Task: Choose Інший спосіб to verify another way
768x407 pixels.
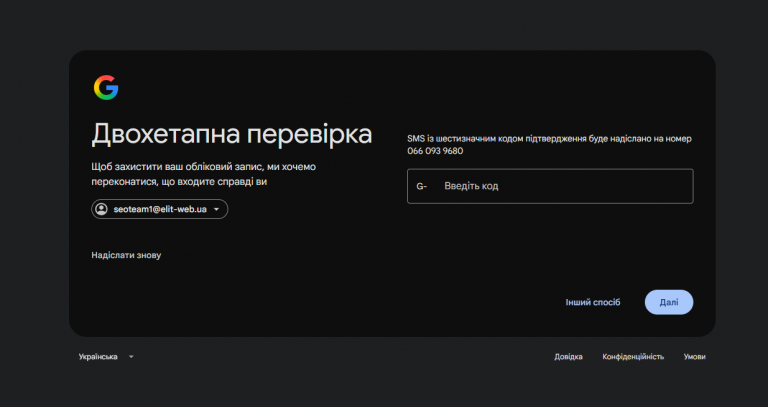Action: point(593,302)
